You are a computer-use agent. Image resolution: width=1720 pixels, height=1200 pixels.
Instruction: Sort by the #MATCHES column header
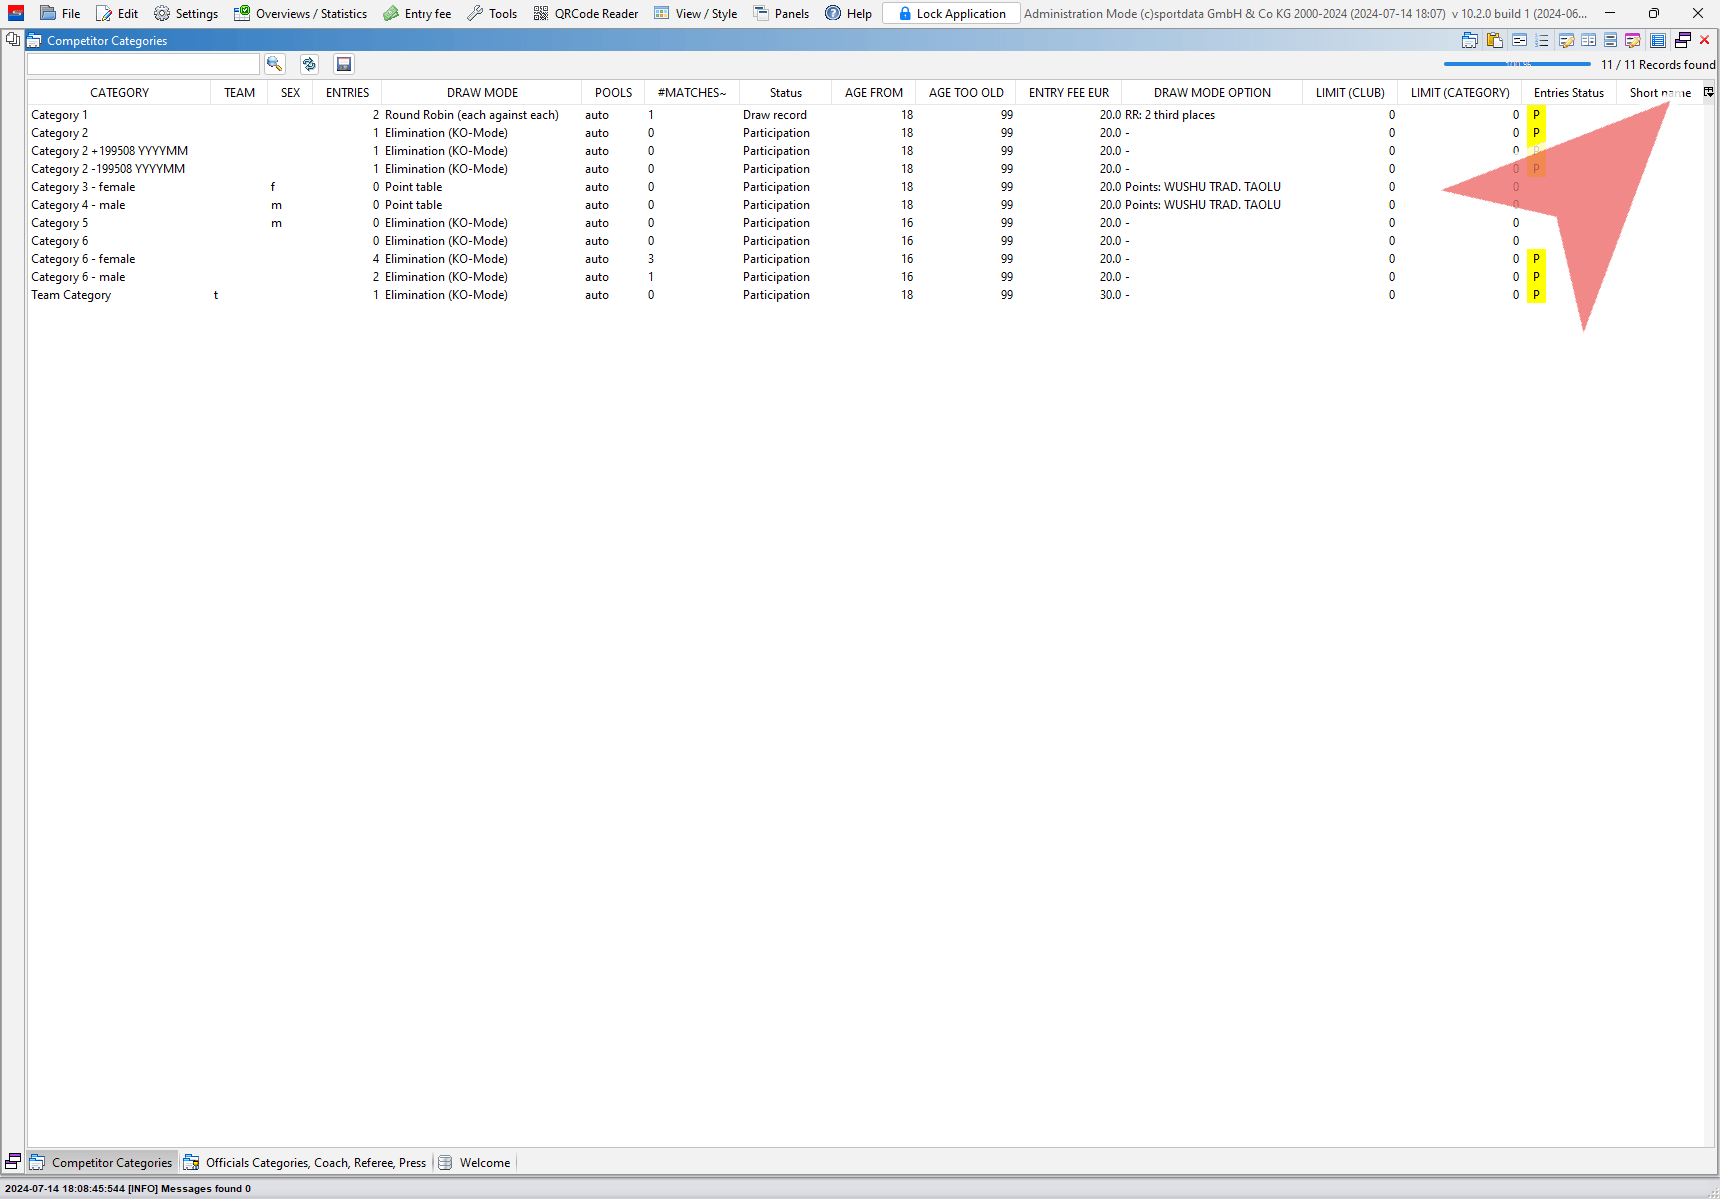[x=691, y=93]
